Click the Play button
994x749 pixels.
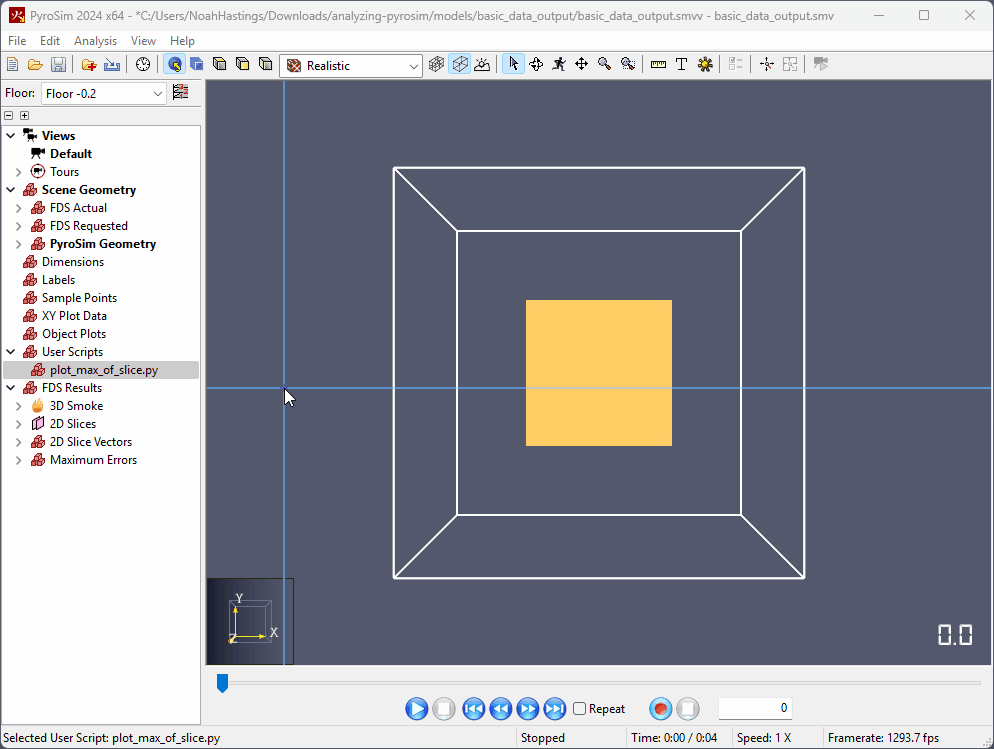[x=416, y=708]
